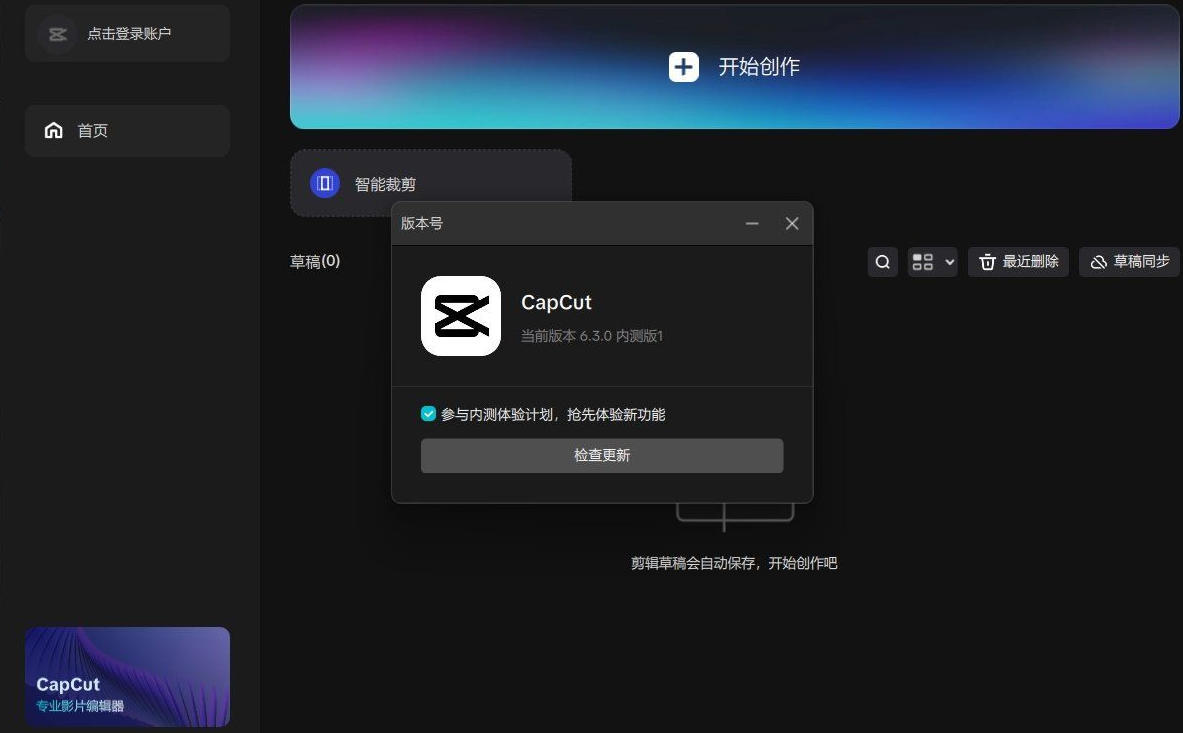Click the plus icon beside 开始创作
Screen dimensions: 1183x733
684,67
